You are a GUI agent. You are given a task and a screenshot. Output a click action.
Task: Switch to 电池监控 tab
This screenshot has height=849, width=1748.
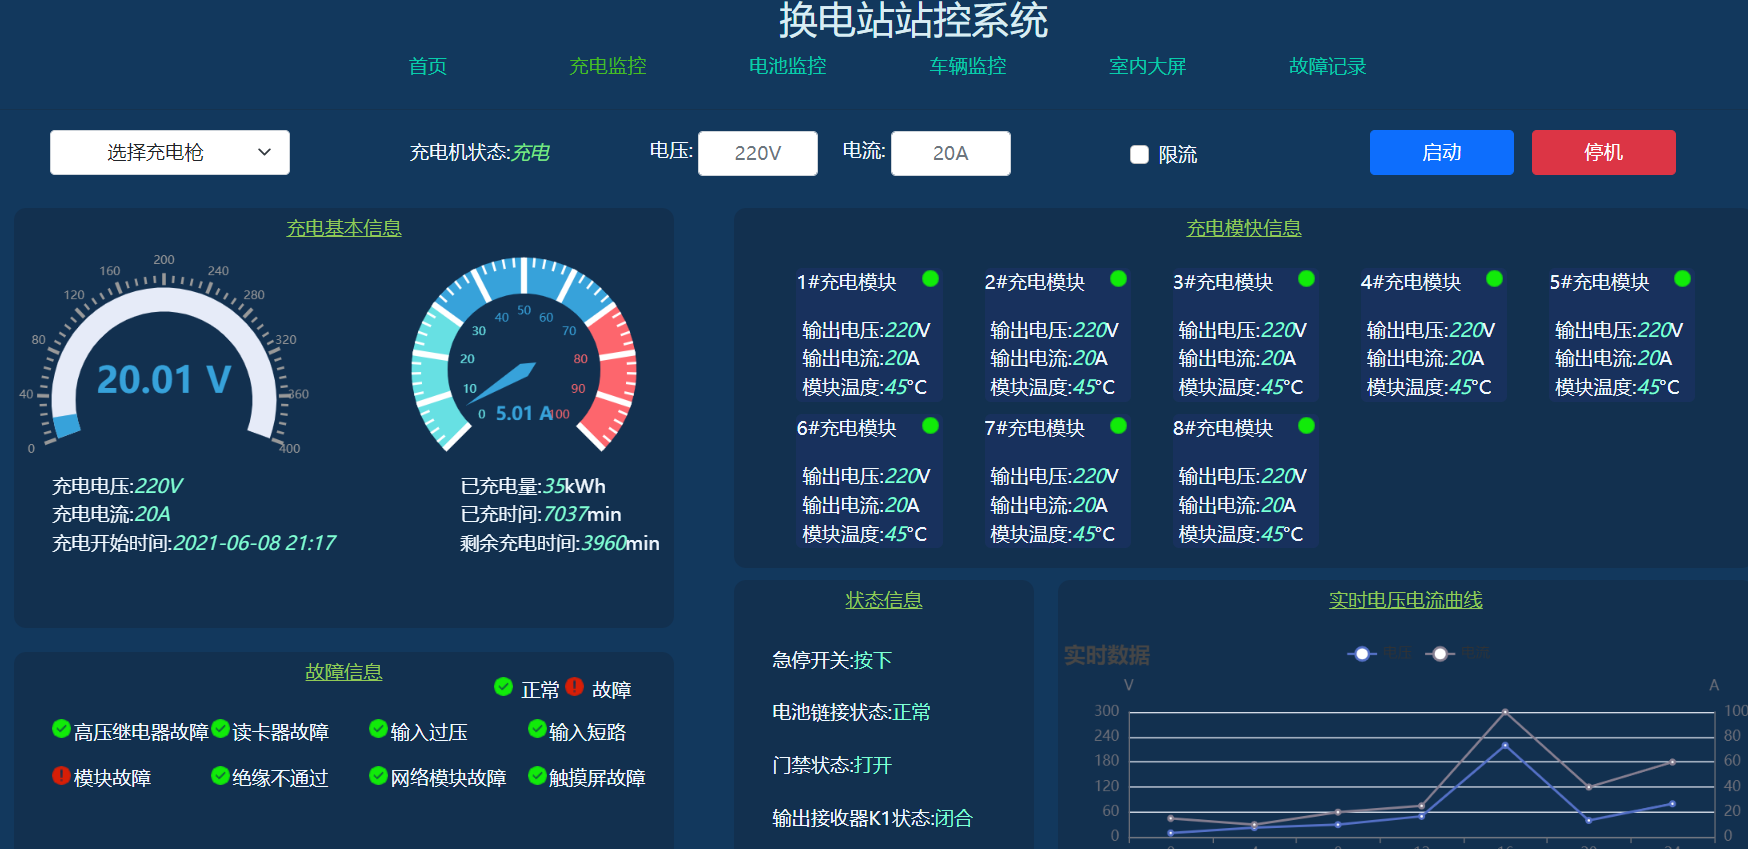787,66
